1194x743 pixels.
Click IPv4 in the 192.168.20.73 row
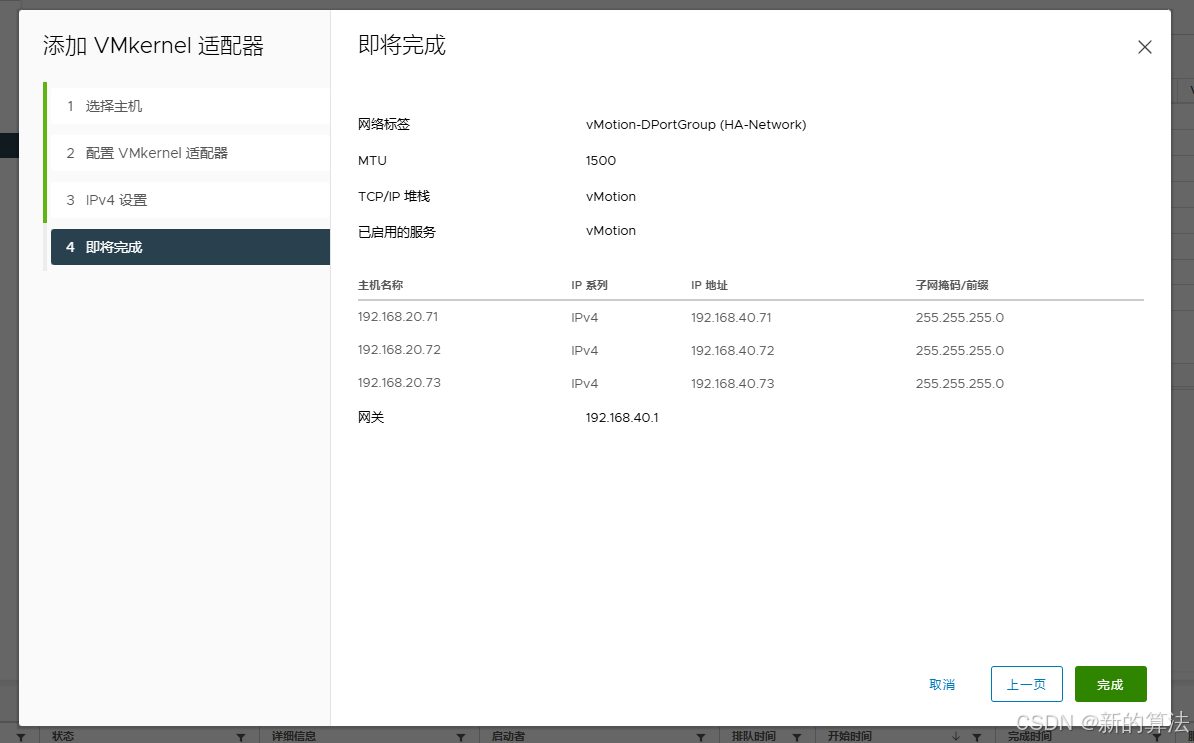tap(585, 383)
